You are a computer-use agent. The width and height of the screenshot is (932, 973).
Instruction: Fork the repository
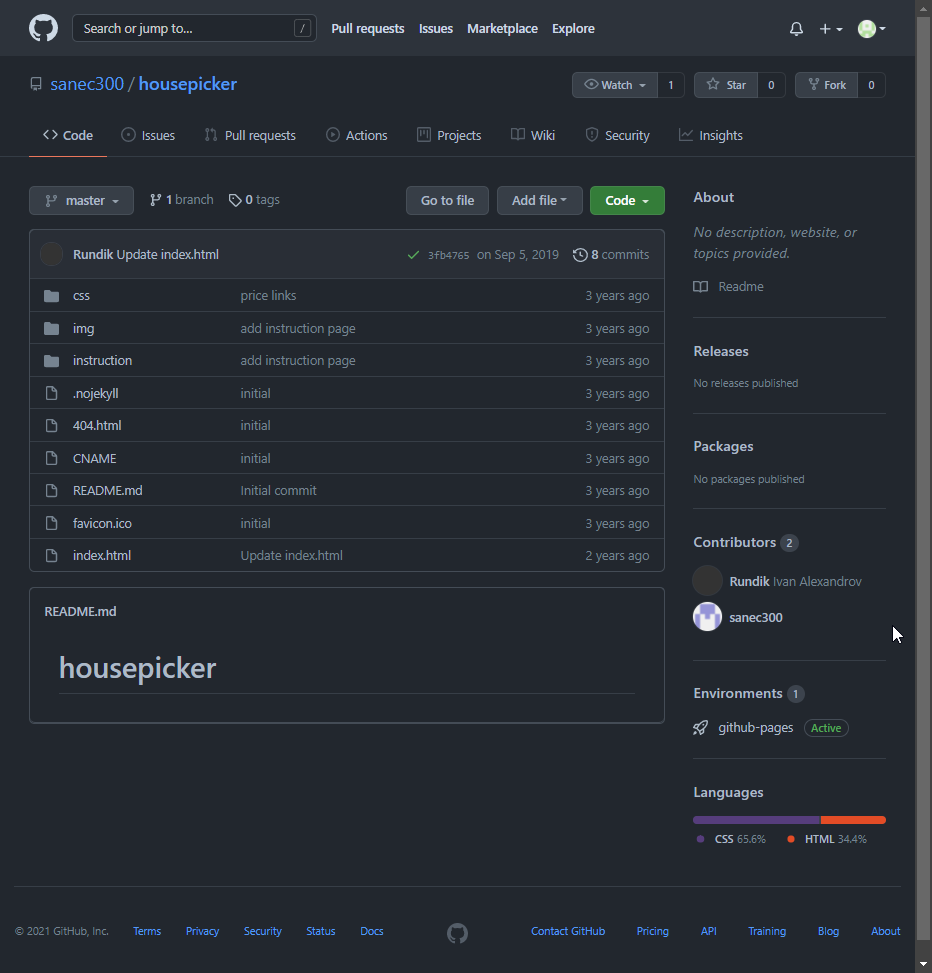827,85
